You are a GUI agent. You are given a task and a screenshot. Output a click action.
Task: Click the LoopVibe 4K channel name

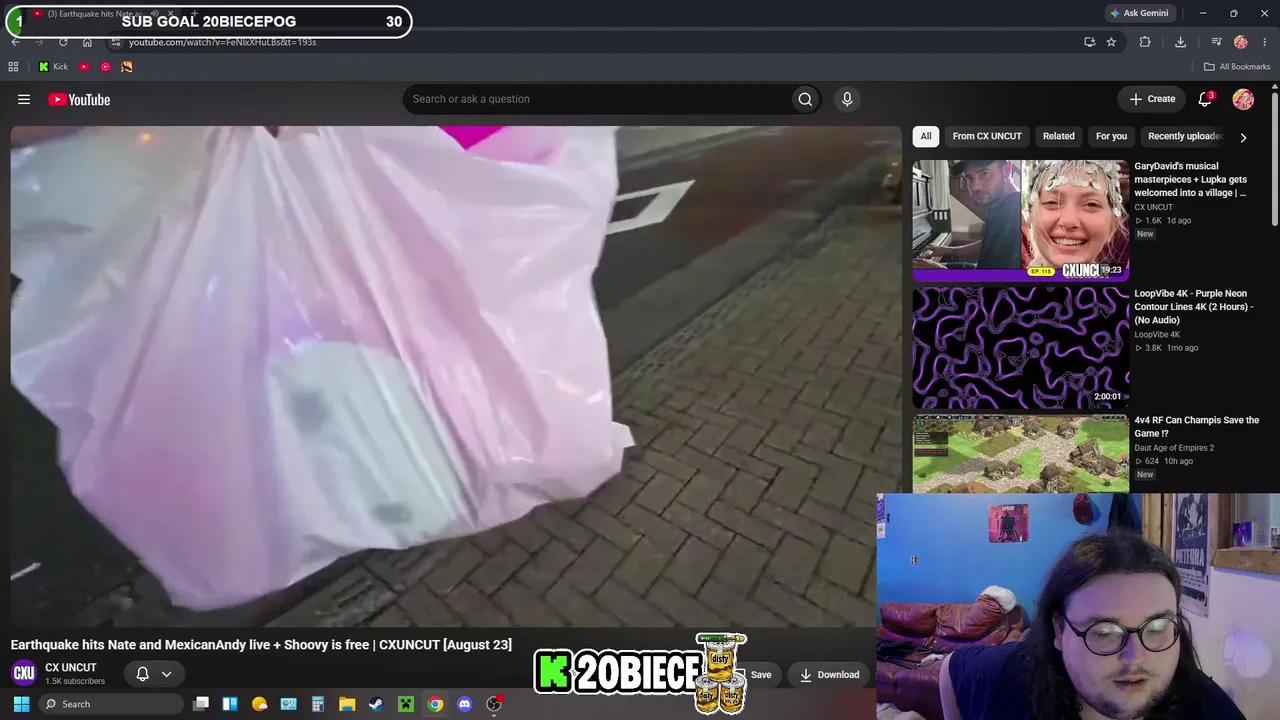coord(1157,334)
